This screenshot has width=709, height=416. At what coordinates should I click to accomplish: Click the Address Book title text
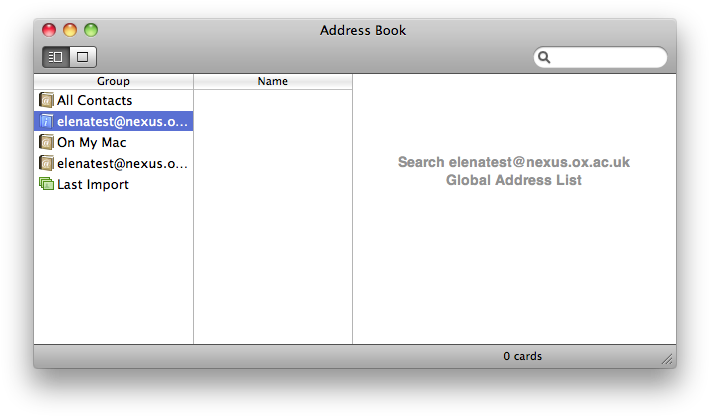coord(363,30)
